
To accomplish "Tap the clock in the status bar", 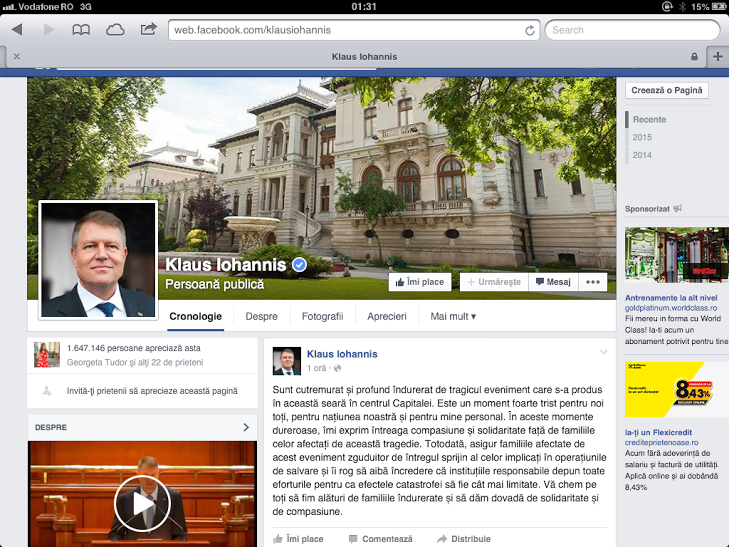I will [x=364, y=7].
